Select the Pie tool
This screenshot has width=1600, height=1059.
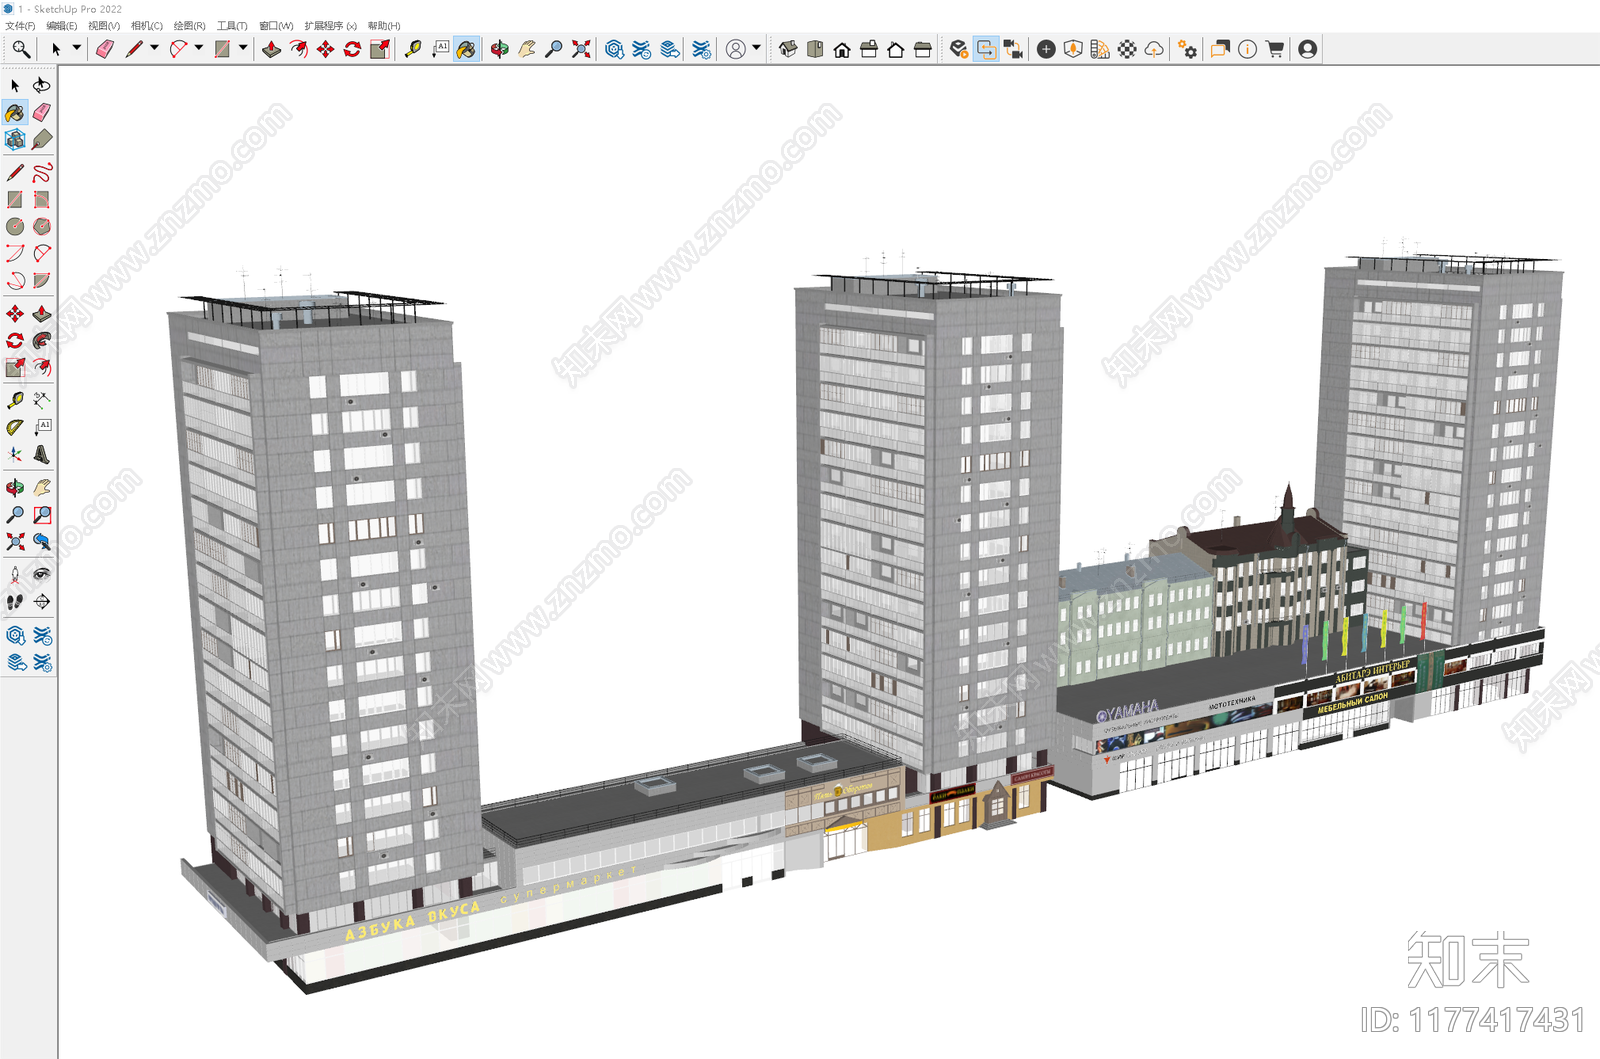42,281
